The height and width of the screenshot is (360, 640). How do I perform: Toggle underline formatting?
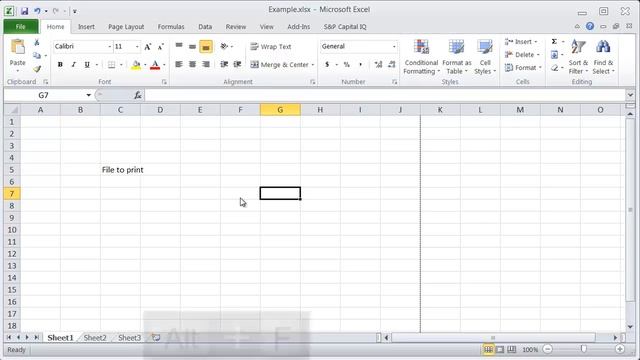point(87,64)
